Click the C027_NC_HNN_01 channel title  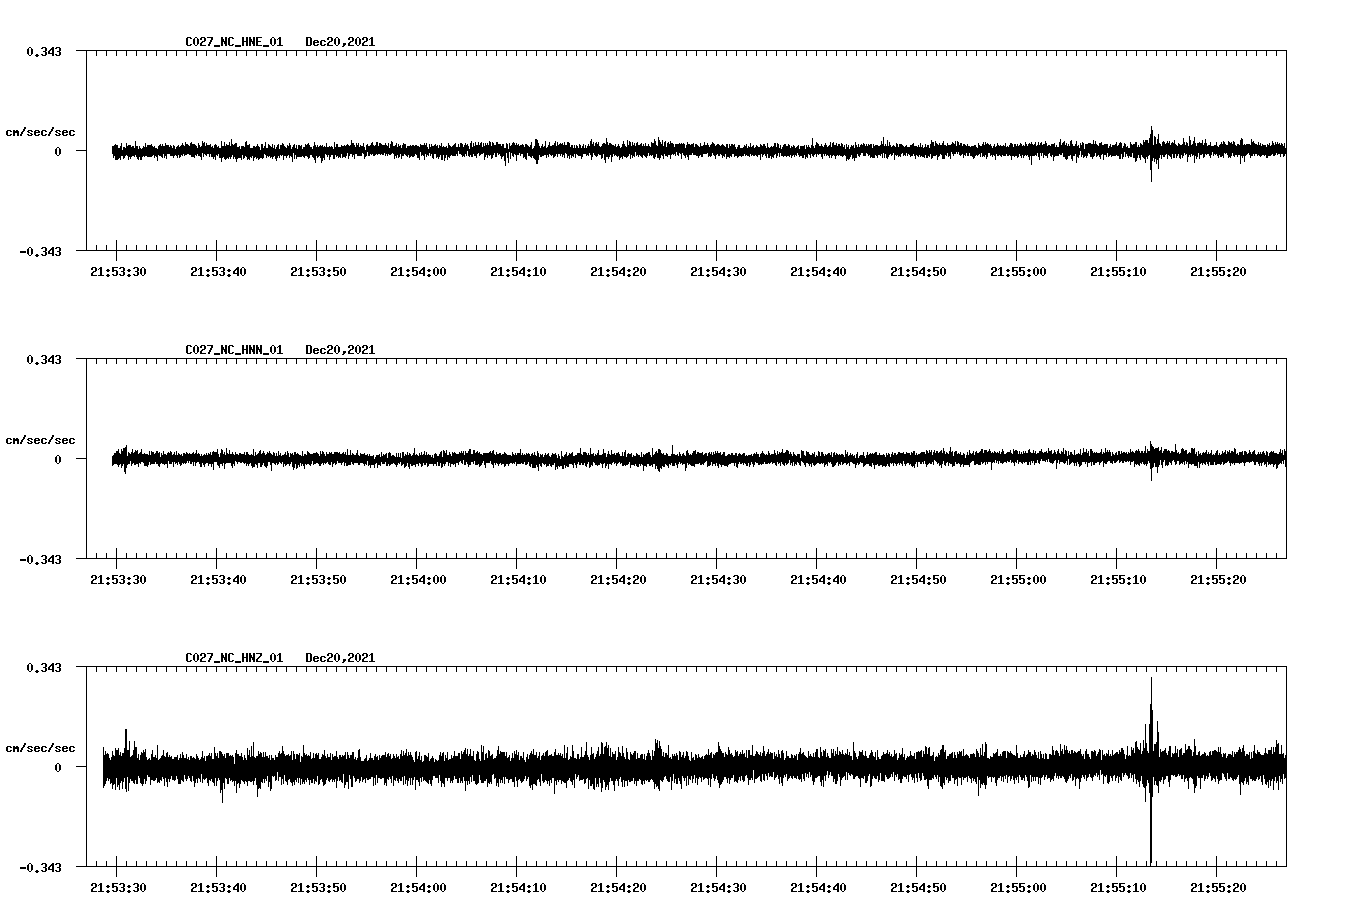234,350
